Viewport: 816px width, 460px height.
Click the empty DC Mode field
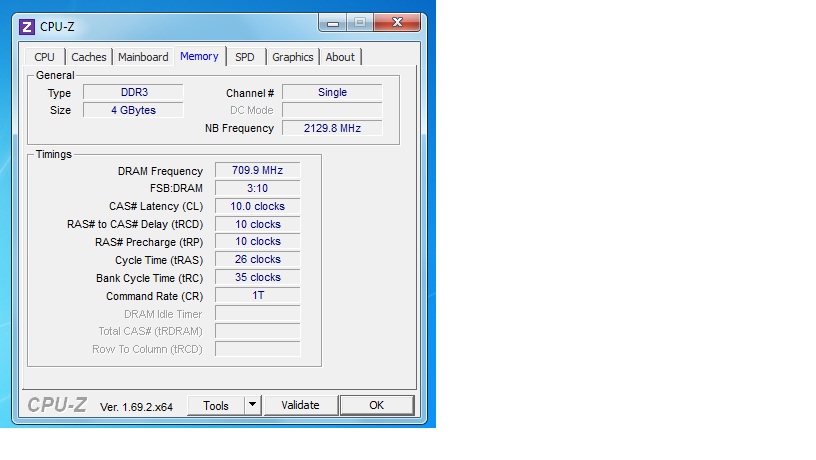point(332,110)
